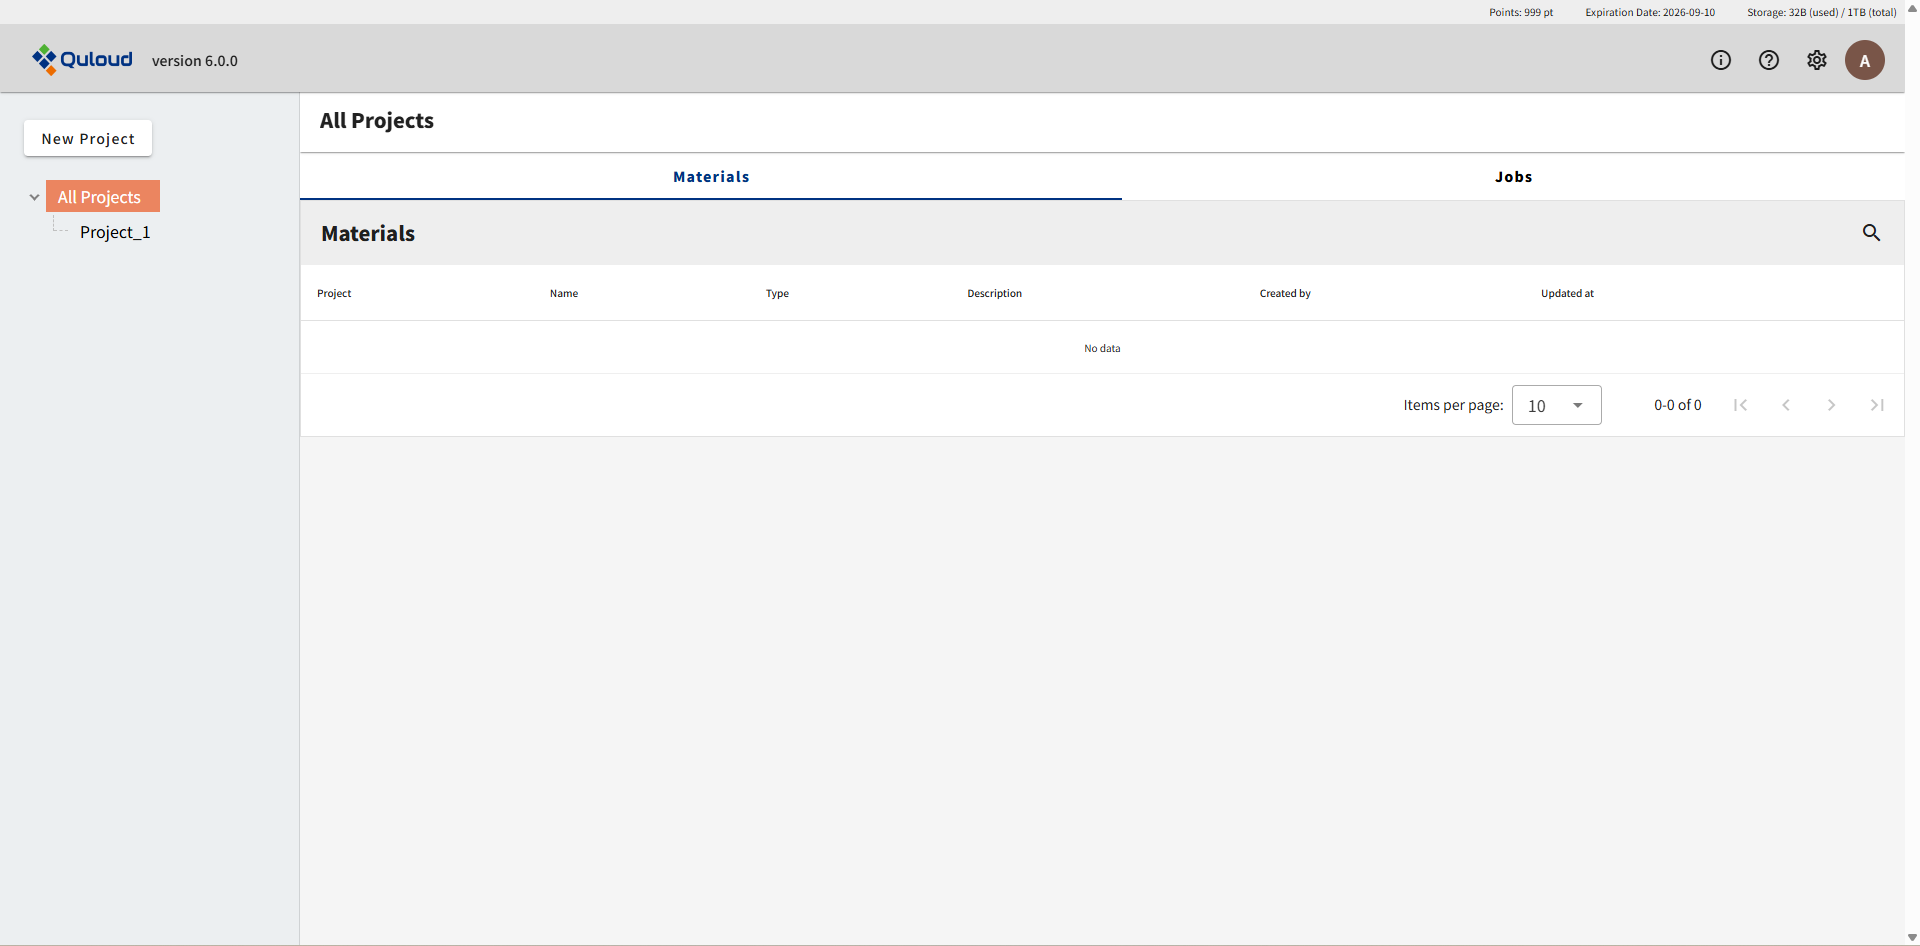
Task: Open the help question mark icon
Action: [x=1768, y=60]
